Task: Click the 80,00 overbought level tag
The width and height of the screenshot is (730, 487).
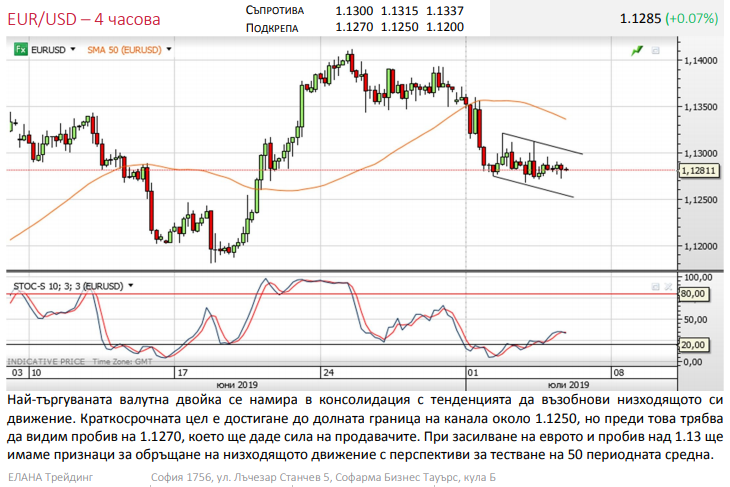Action: pos(693,294)
